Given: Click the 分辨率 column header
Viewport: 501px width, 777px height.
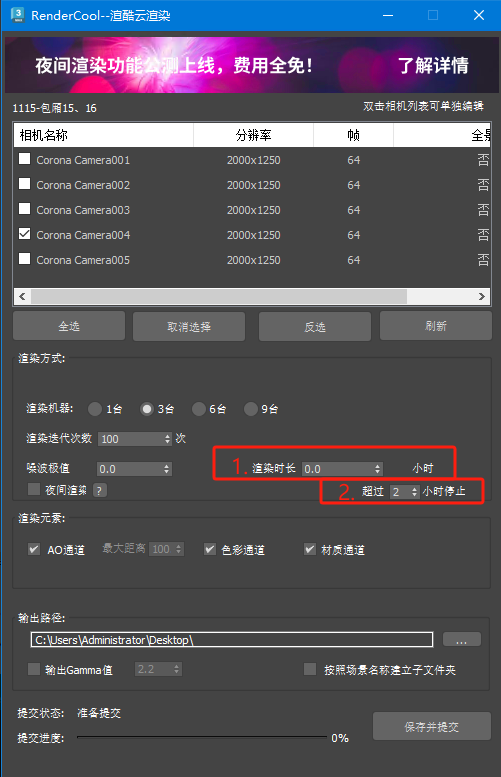Looking at the screenshot, I should 253,135.
